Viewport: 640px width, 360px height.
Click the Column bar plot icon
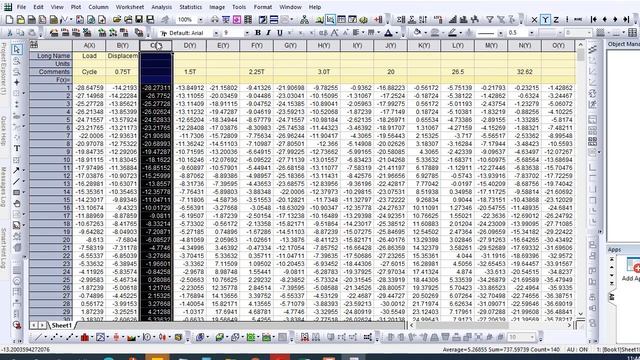(x=85, y=337)
